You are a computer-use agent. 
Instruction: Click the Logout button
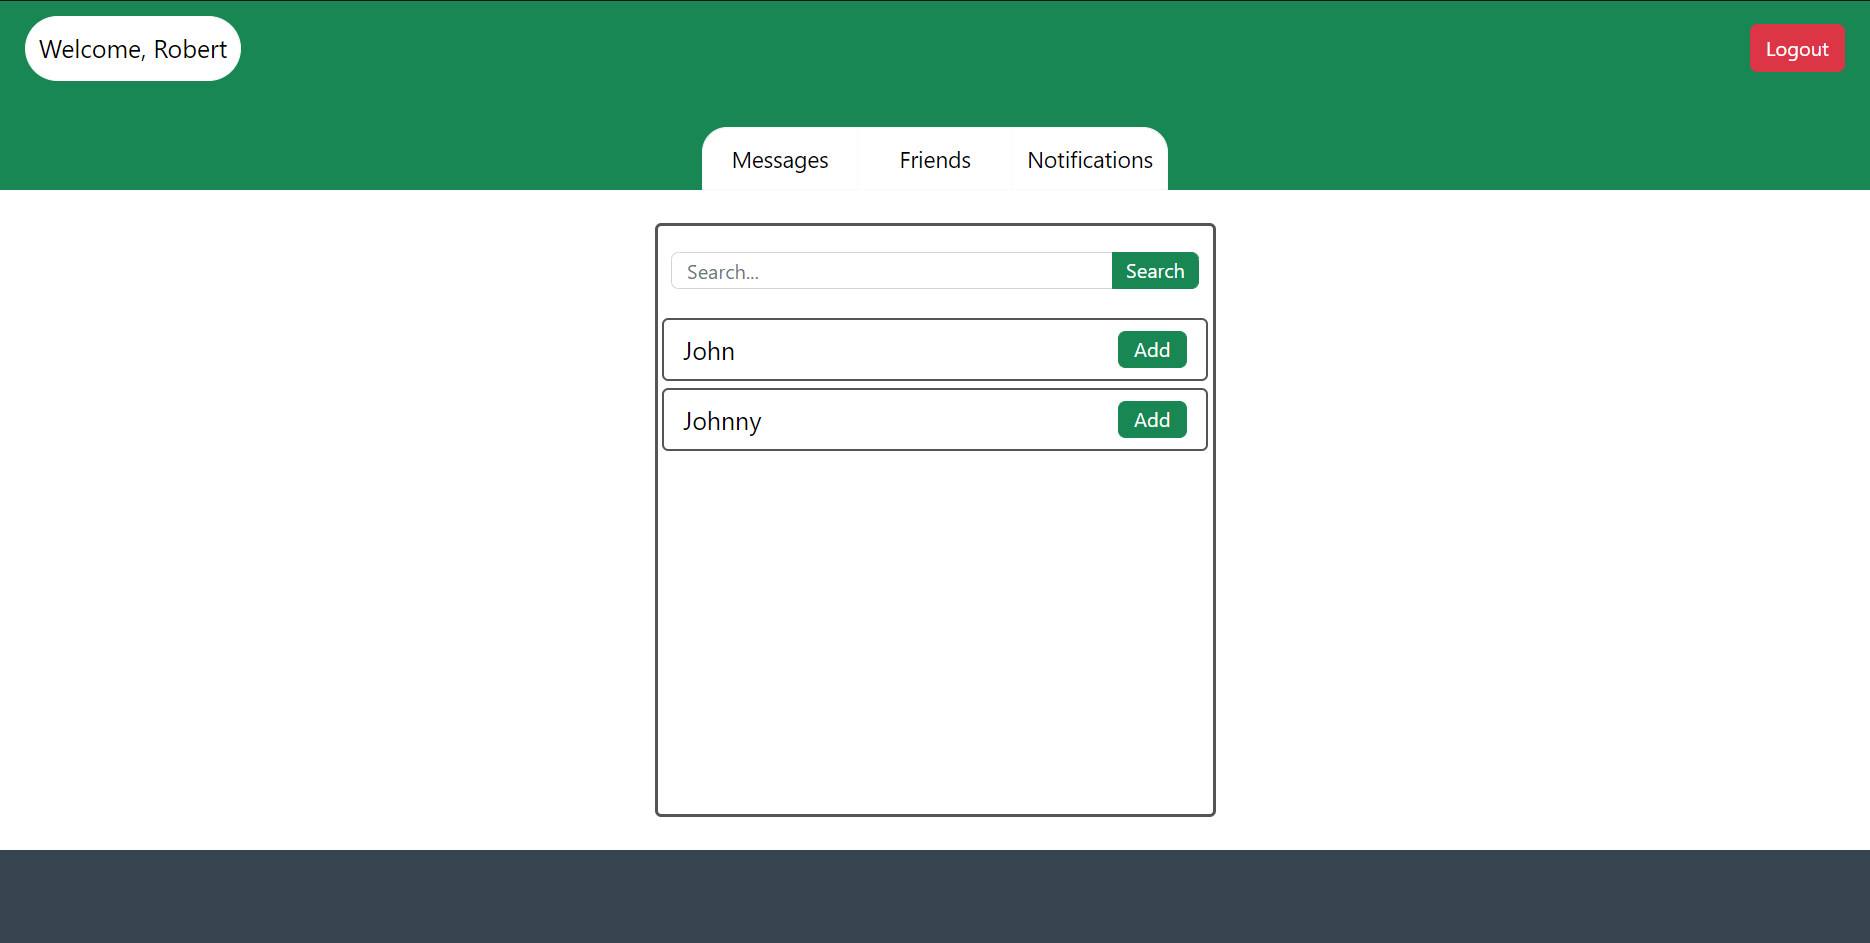[x=1797, y=48]
